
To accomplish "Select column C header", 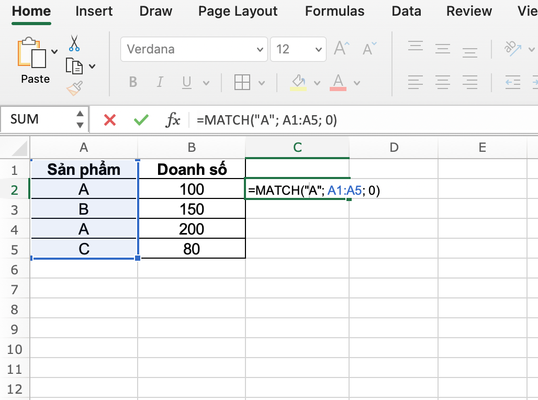I will 297,148.
